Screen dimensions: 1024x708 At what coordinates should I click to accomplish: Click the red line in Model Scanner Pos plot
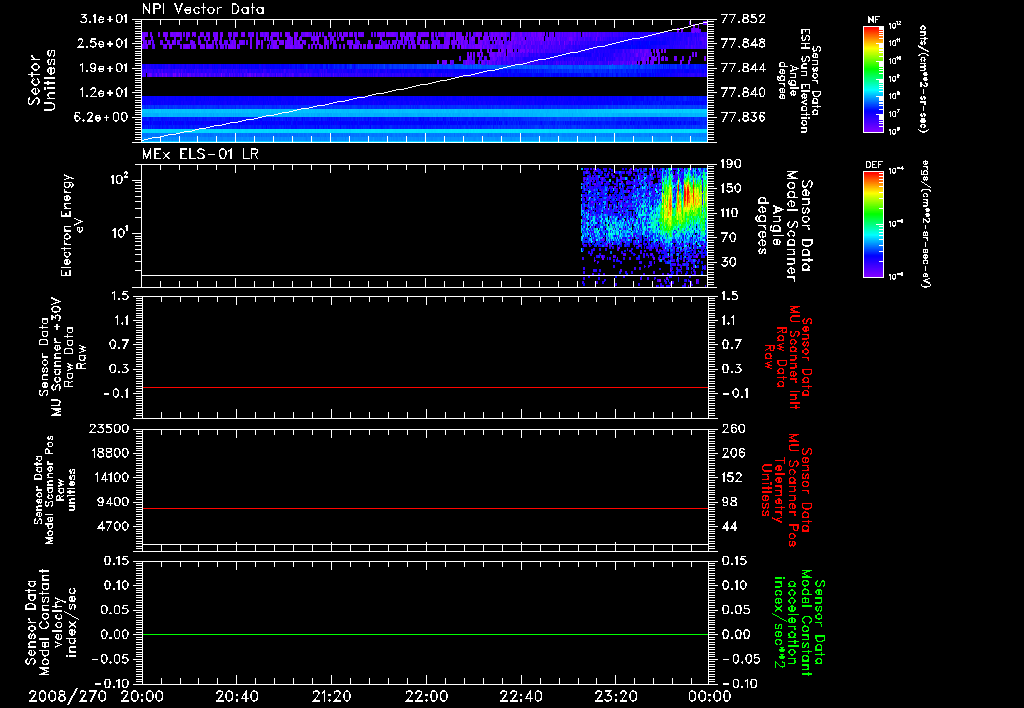[425, 508]
